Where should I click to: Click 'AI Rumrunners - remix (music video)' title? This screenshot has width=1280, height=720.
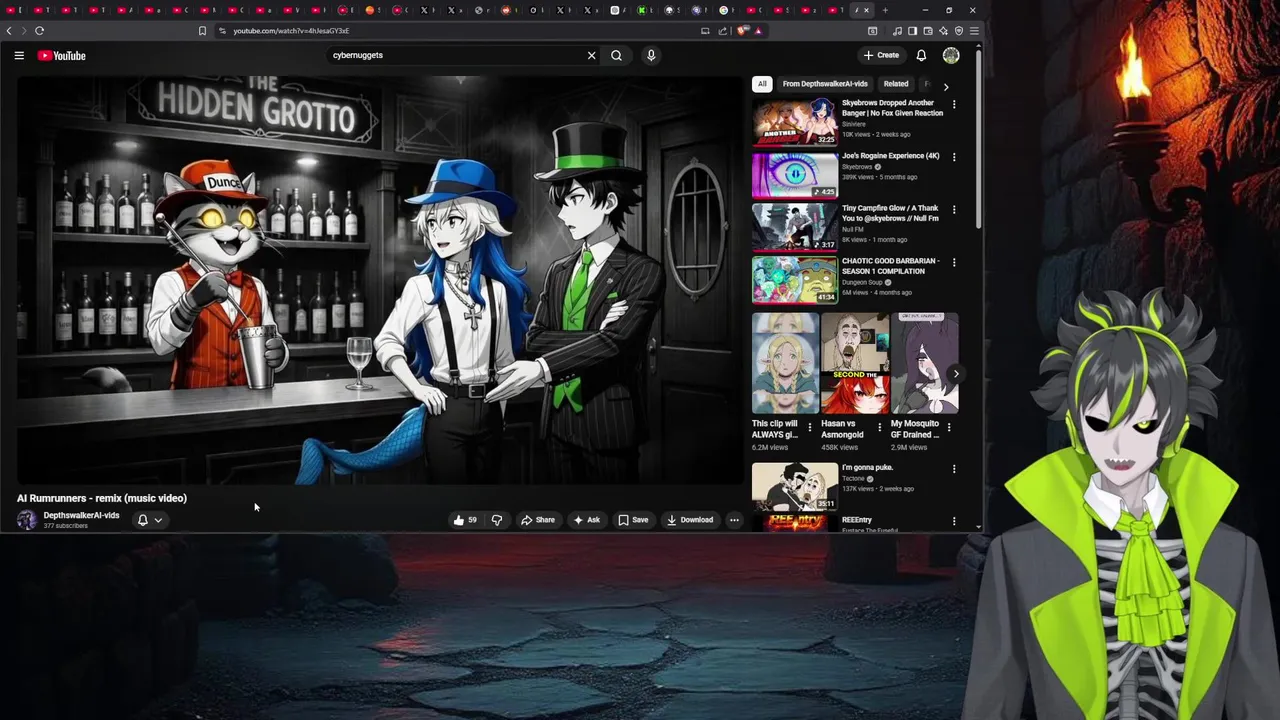point(102,498)
